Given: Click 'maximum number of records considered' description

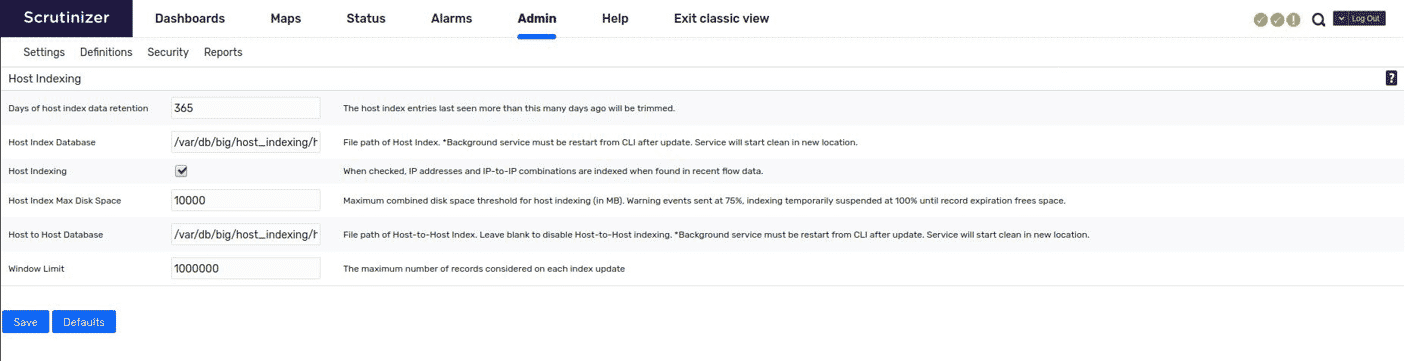Looking at the screenshot, I should pyautogui.click(x=484, y=270).
